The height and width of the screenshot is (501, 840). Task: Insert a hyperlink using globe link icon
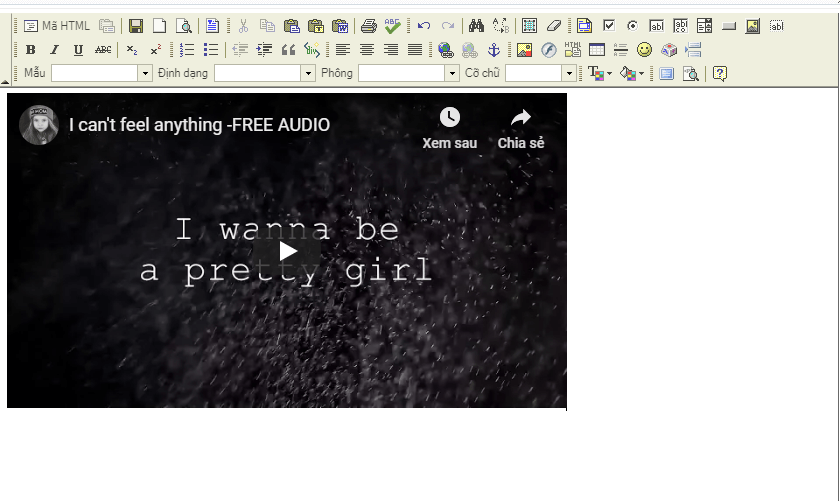[x=446, y=50]
